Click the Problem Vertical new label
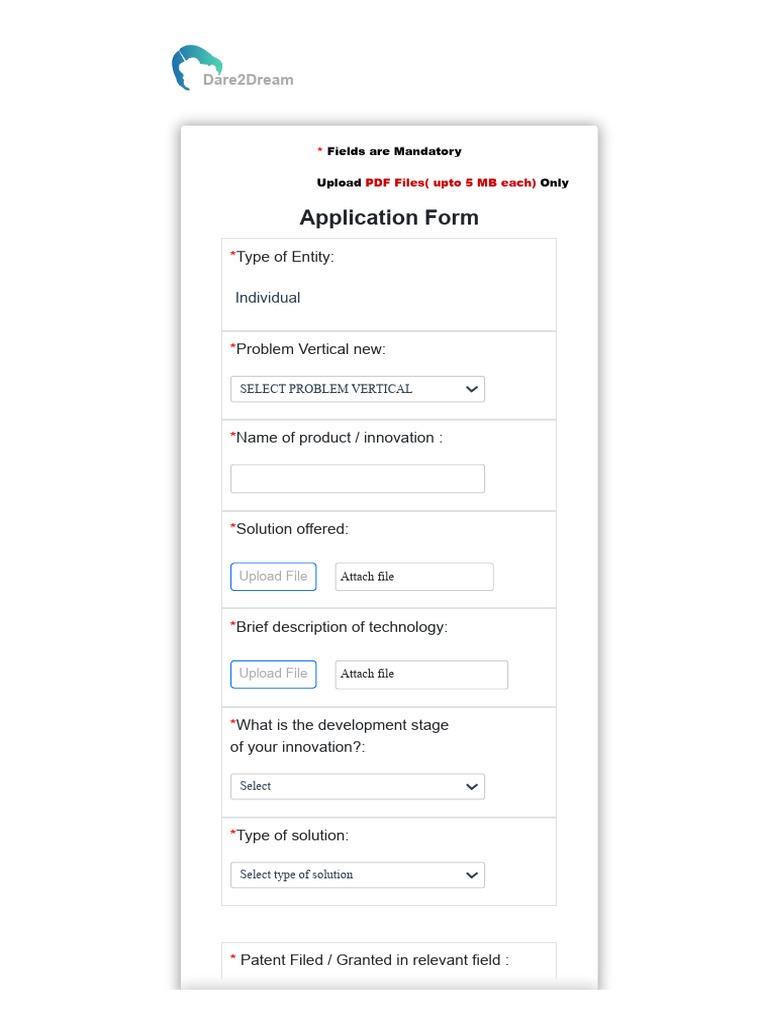 310,349
